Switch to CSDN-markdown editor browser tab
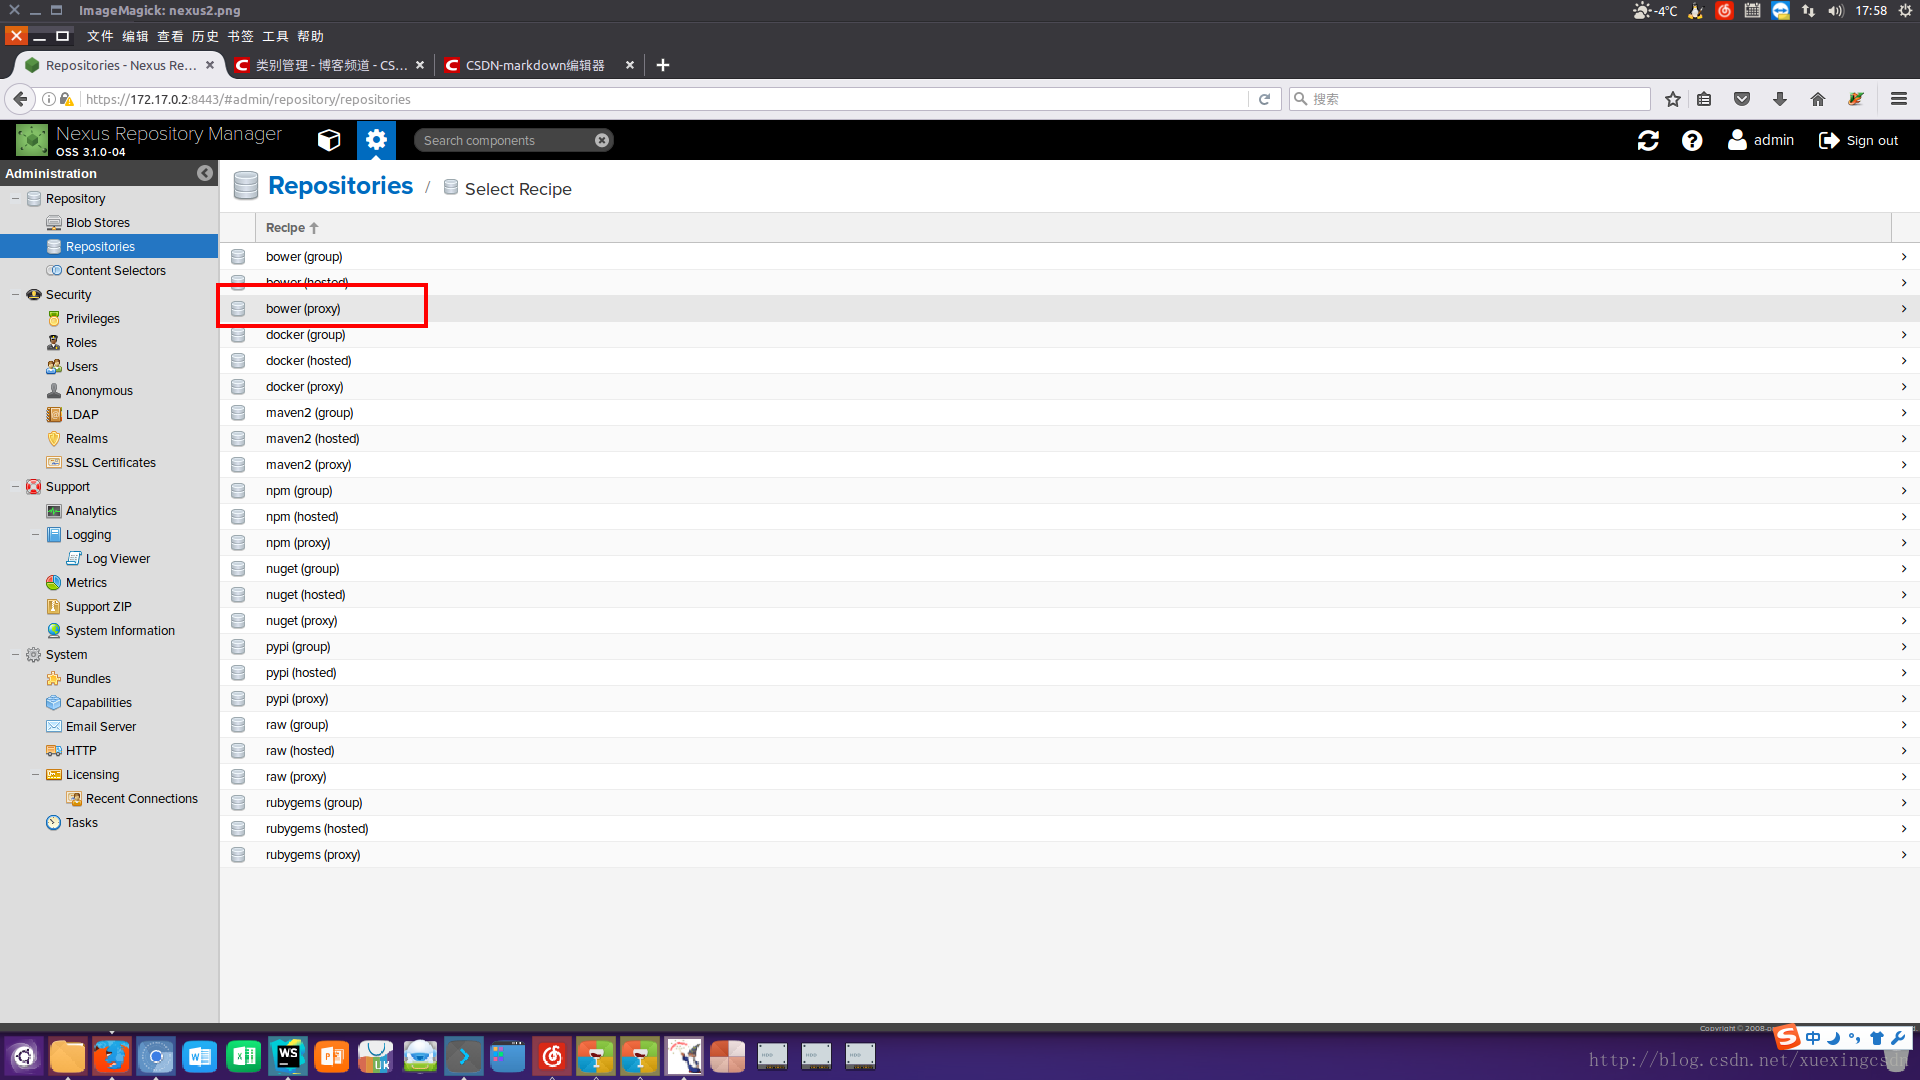The width and height of the screenshot is (1920, 1080). (x=540, y=65)
